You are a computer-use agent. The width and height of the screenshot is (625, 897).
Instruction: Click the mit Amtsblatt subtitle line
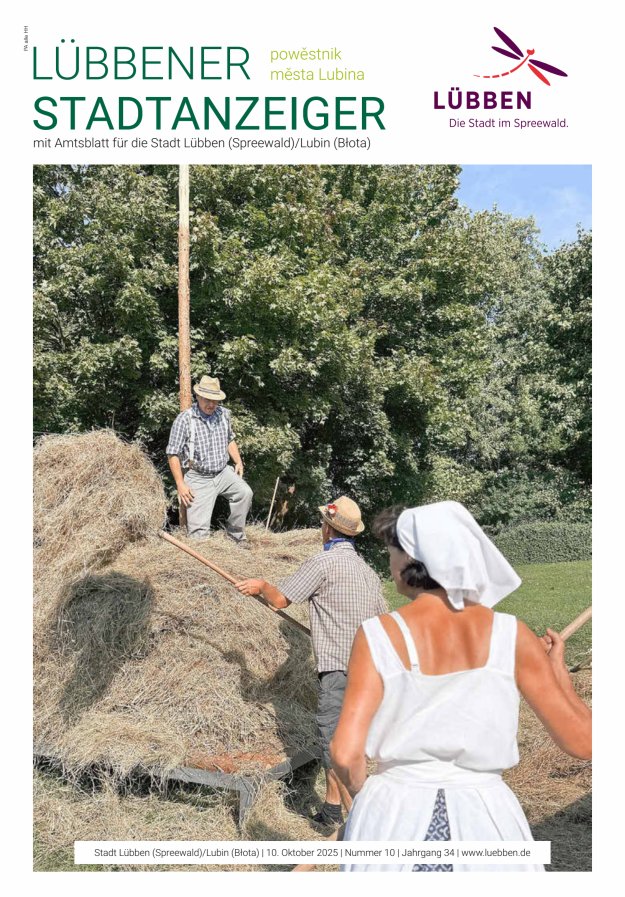pos(202,143)
